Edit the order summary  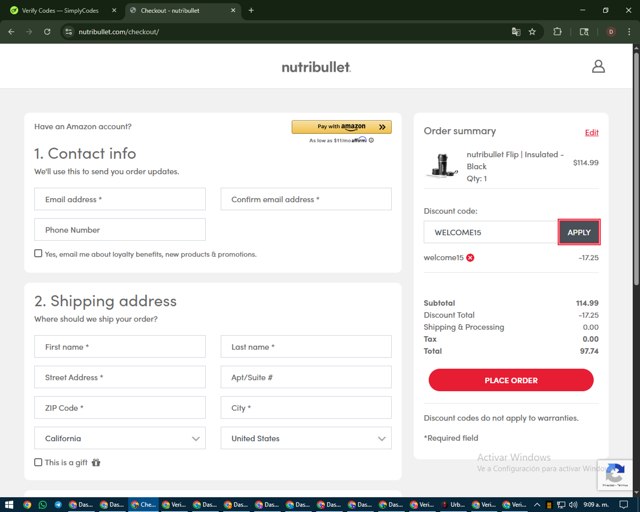point(591,132)
